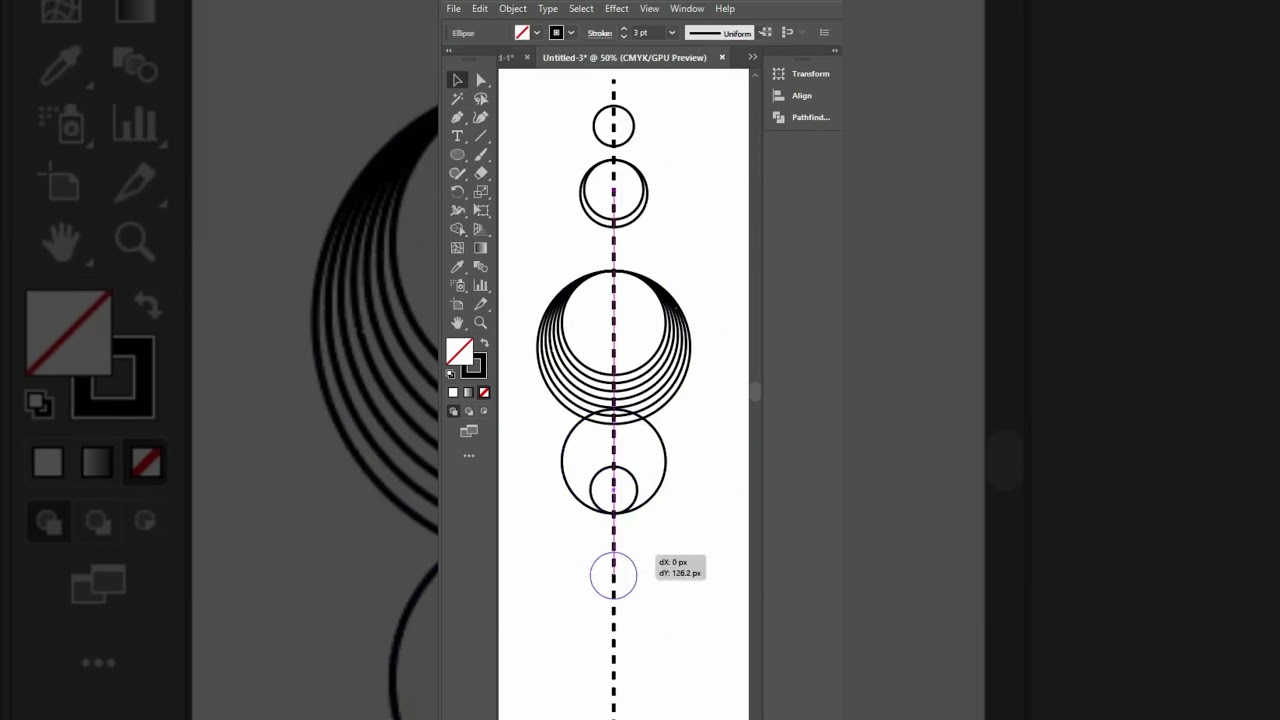Select the Ellipse tool in toolbar

(457, 155)
